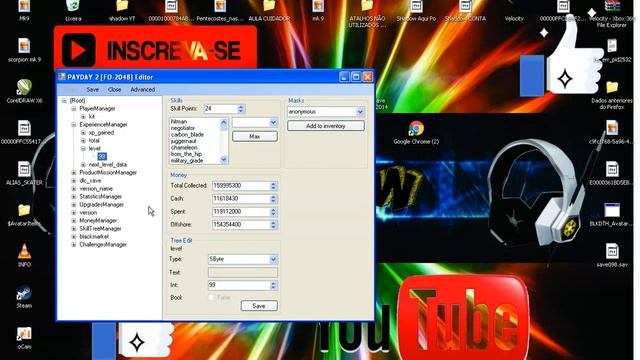Open the Velocity Xbox 360 File Explorer icon
Viewport: 640px width, 360px height.
click(612, 7)
